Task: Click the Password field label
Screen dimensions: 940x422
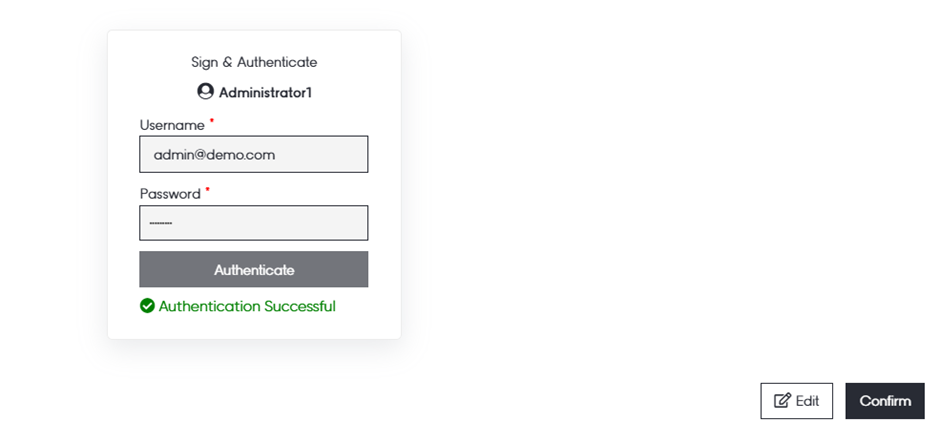Action: pyautogui.click(x=170, y=193)
